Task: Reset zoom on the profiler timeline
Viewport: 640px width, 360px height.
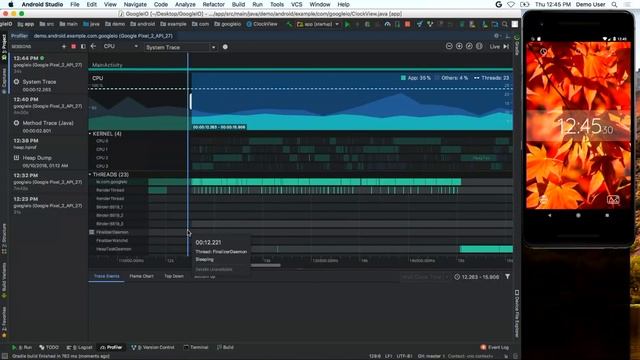Action: click(x=469, y=47)
